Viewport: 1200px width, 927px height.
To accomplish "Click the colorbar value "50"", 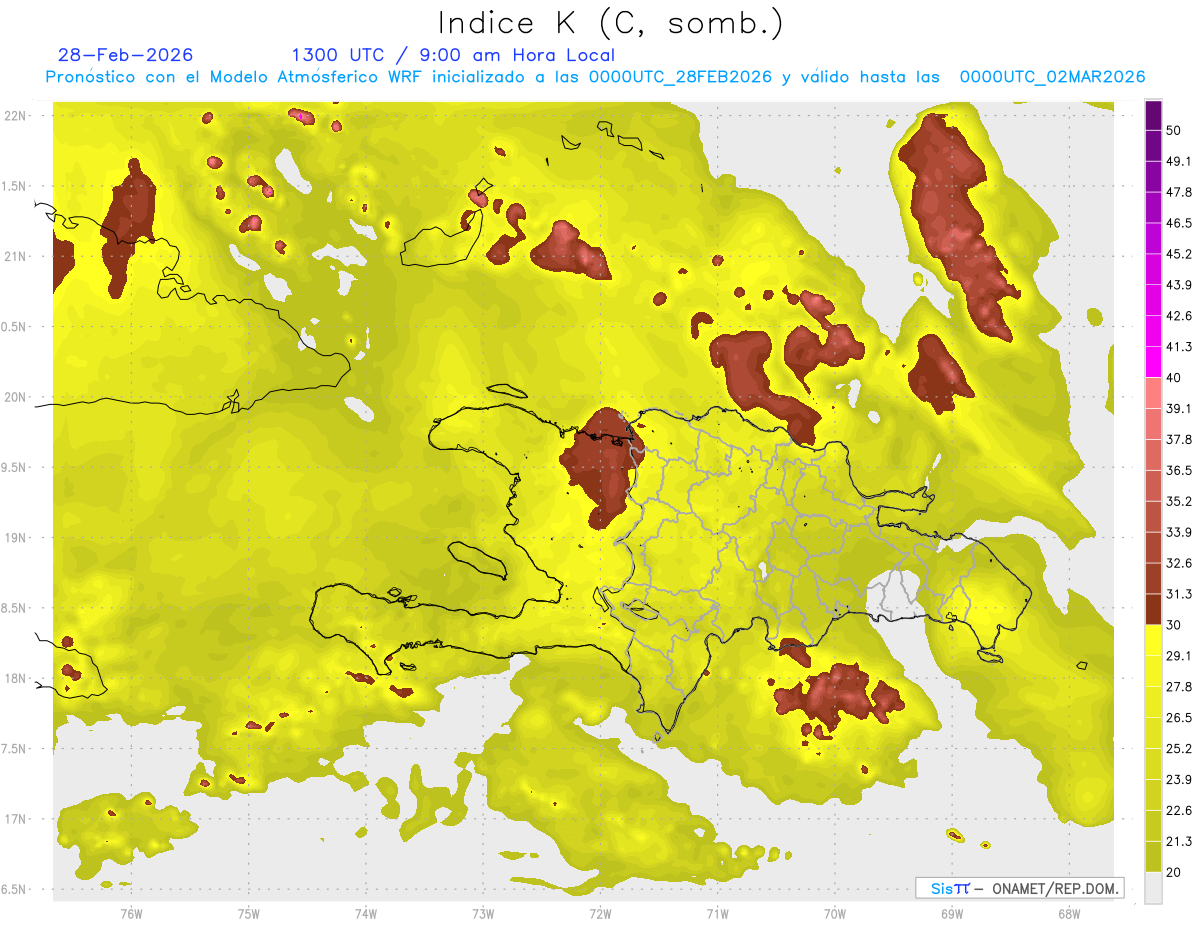I will 1174,130.
